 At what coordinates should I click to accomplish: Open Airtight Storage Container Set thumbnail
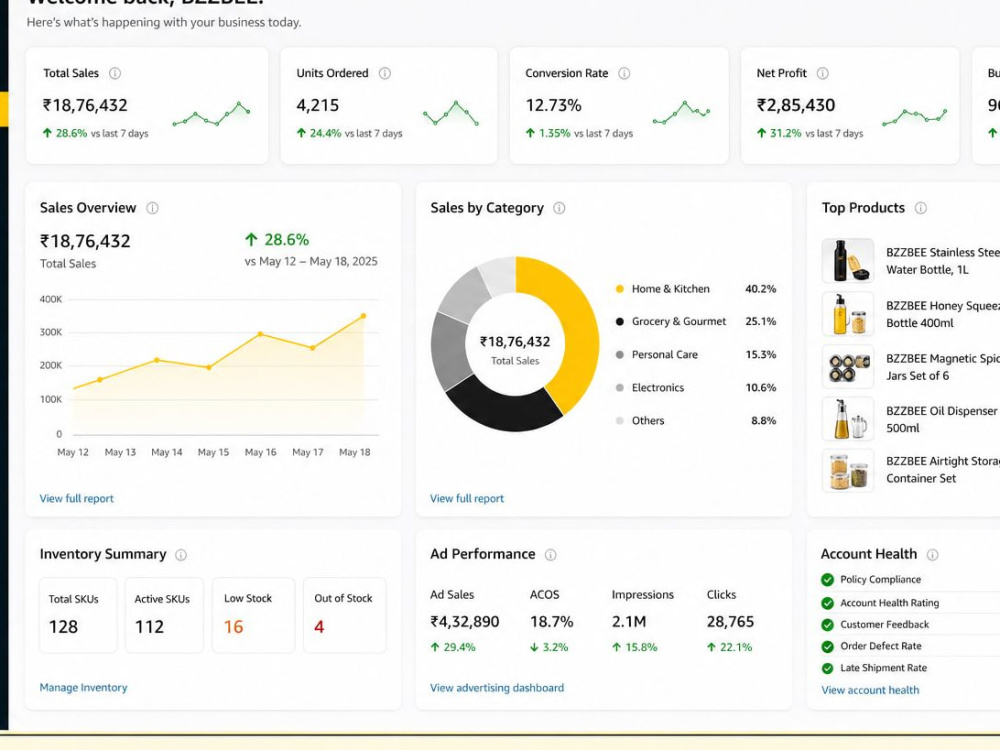[x=848, y=471]
